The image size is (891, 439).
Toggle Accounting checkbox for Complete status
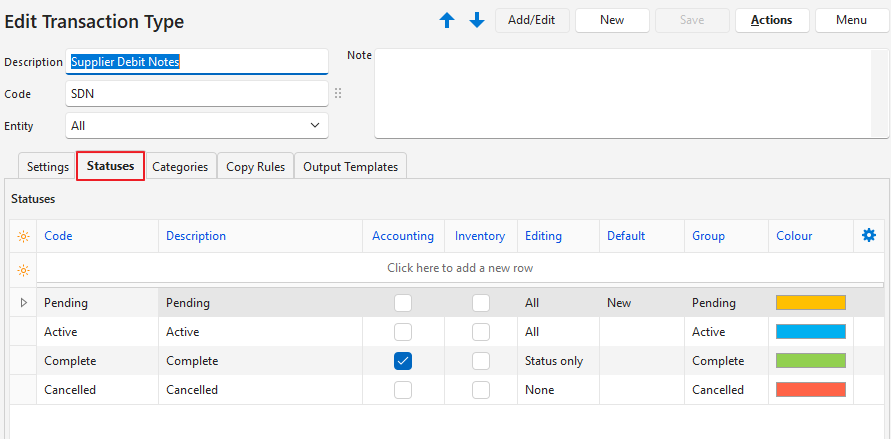[x=403, y=361]
